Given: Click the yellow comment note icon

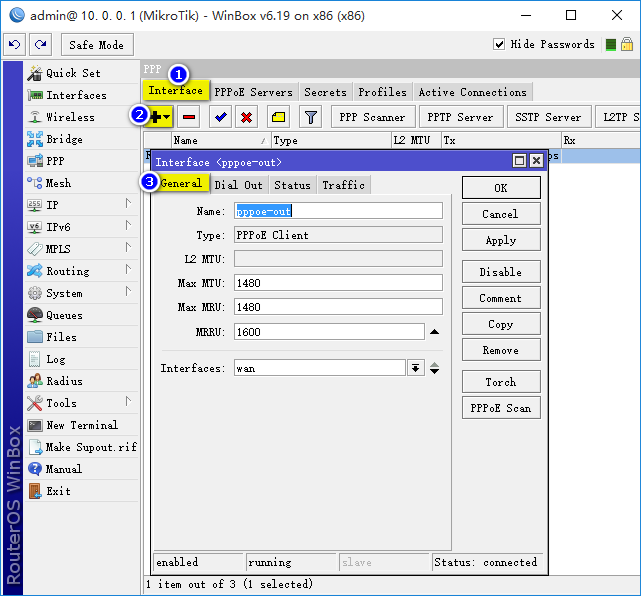Looking at the screenshot, I should click(279, 117).
